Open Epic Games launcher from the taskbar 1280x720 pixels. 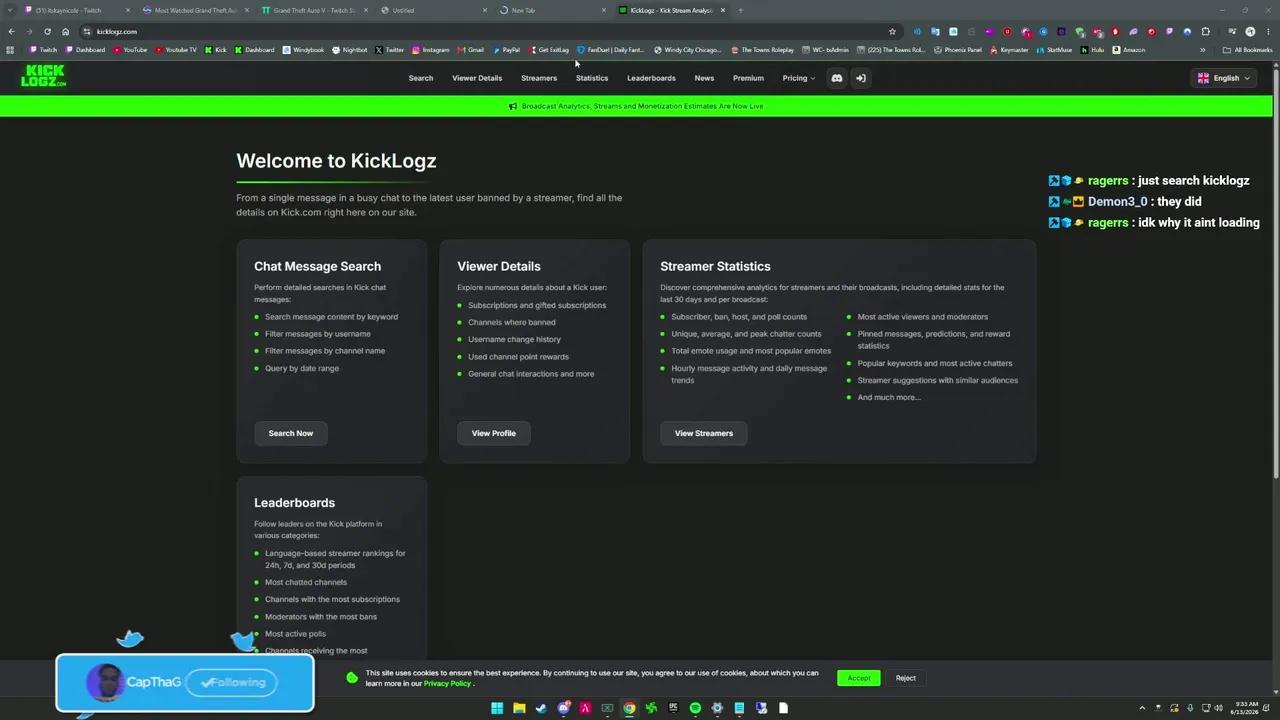click(x=673, y=708)
